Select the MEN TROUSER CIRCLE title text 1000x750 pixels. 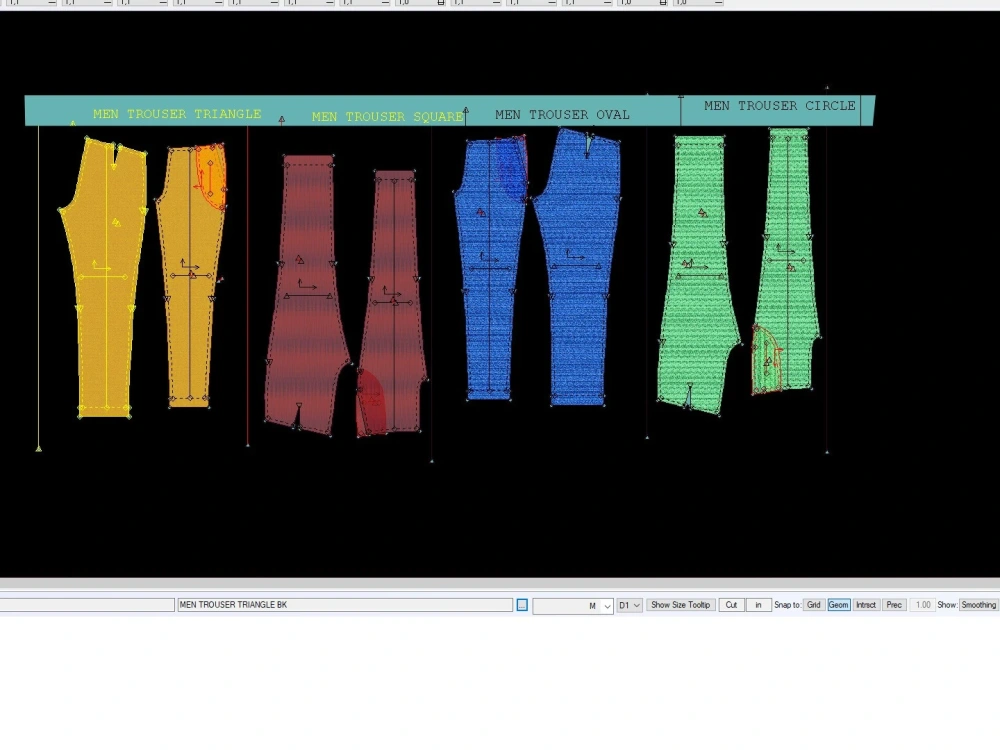779,106
